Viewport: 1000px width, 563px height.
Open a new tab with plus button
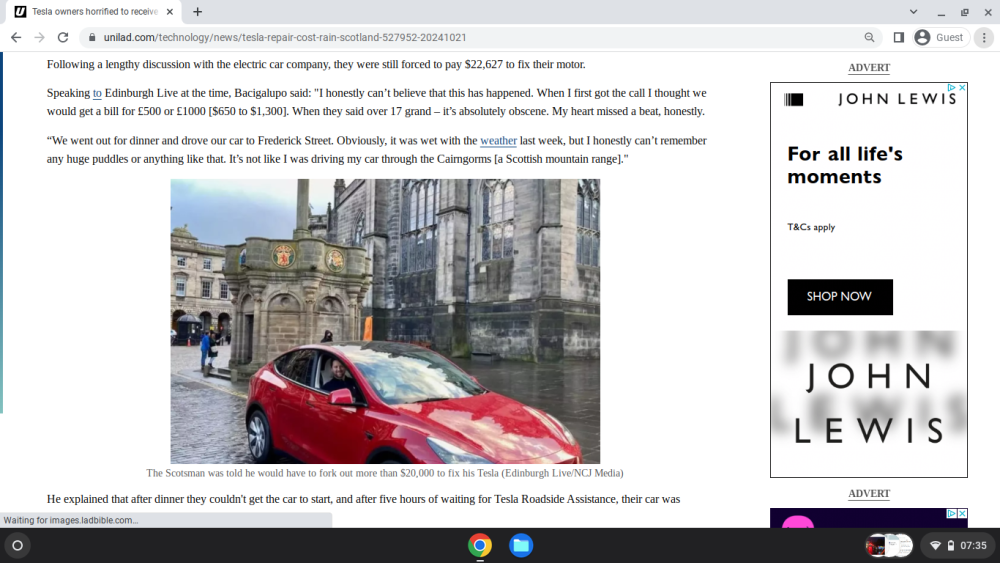[x=198, y=11]
